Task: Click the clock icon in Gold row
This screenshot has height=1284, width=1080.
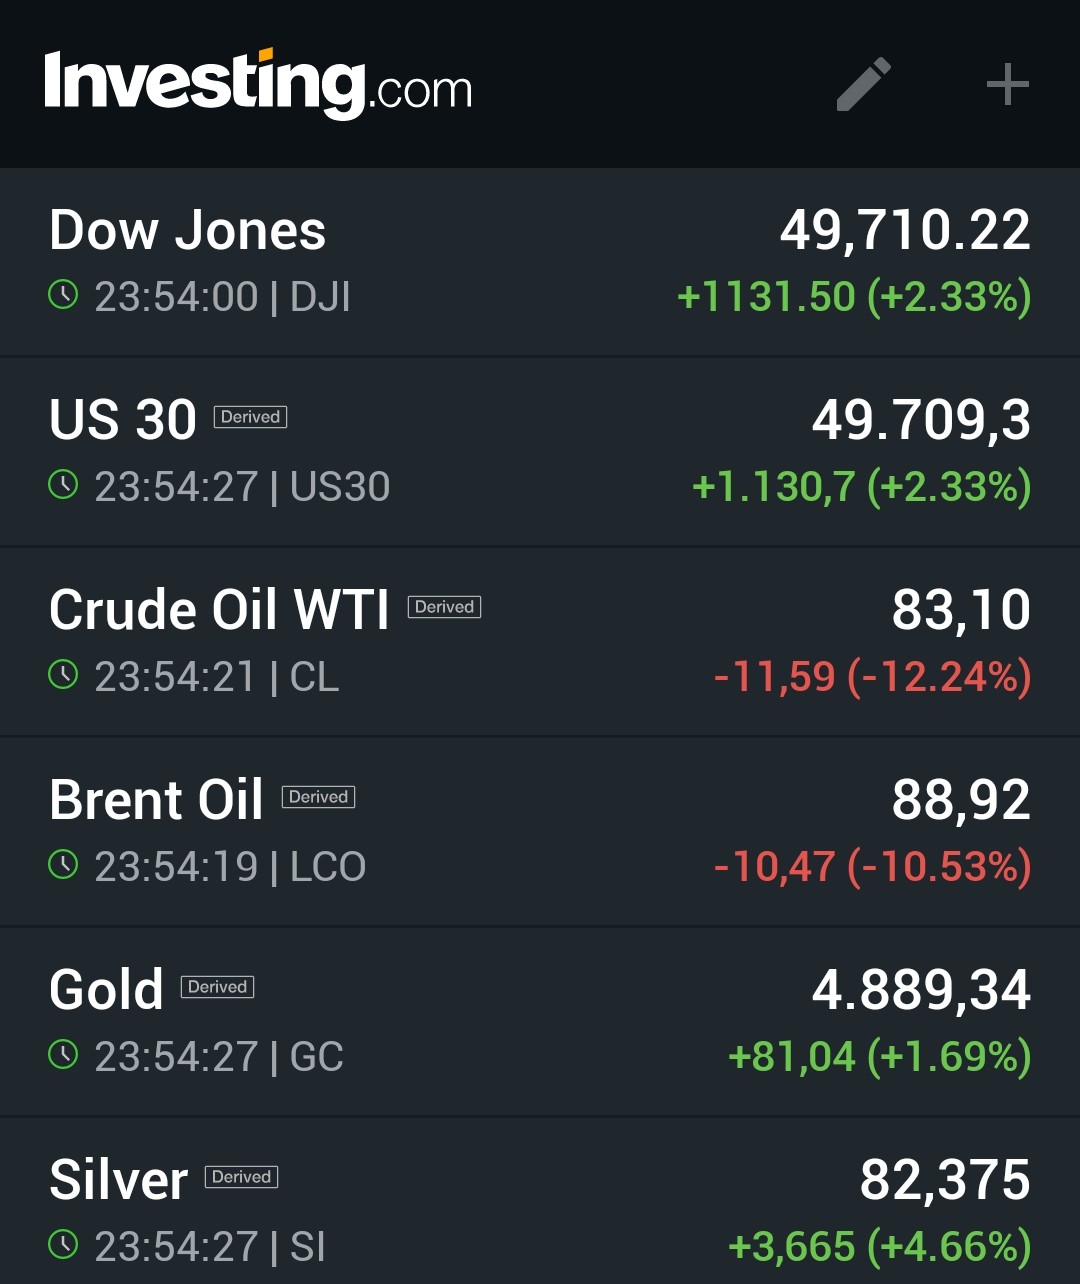Action: [x=63, y=1055]
